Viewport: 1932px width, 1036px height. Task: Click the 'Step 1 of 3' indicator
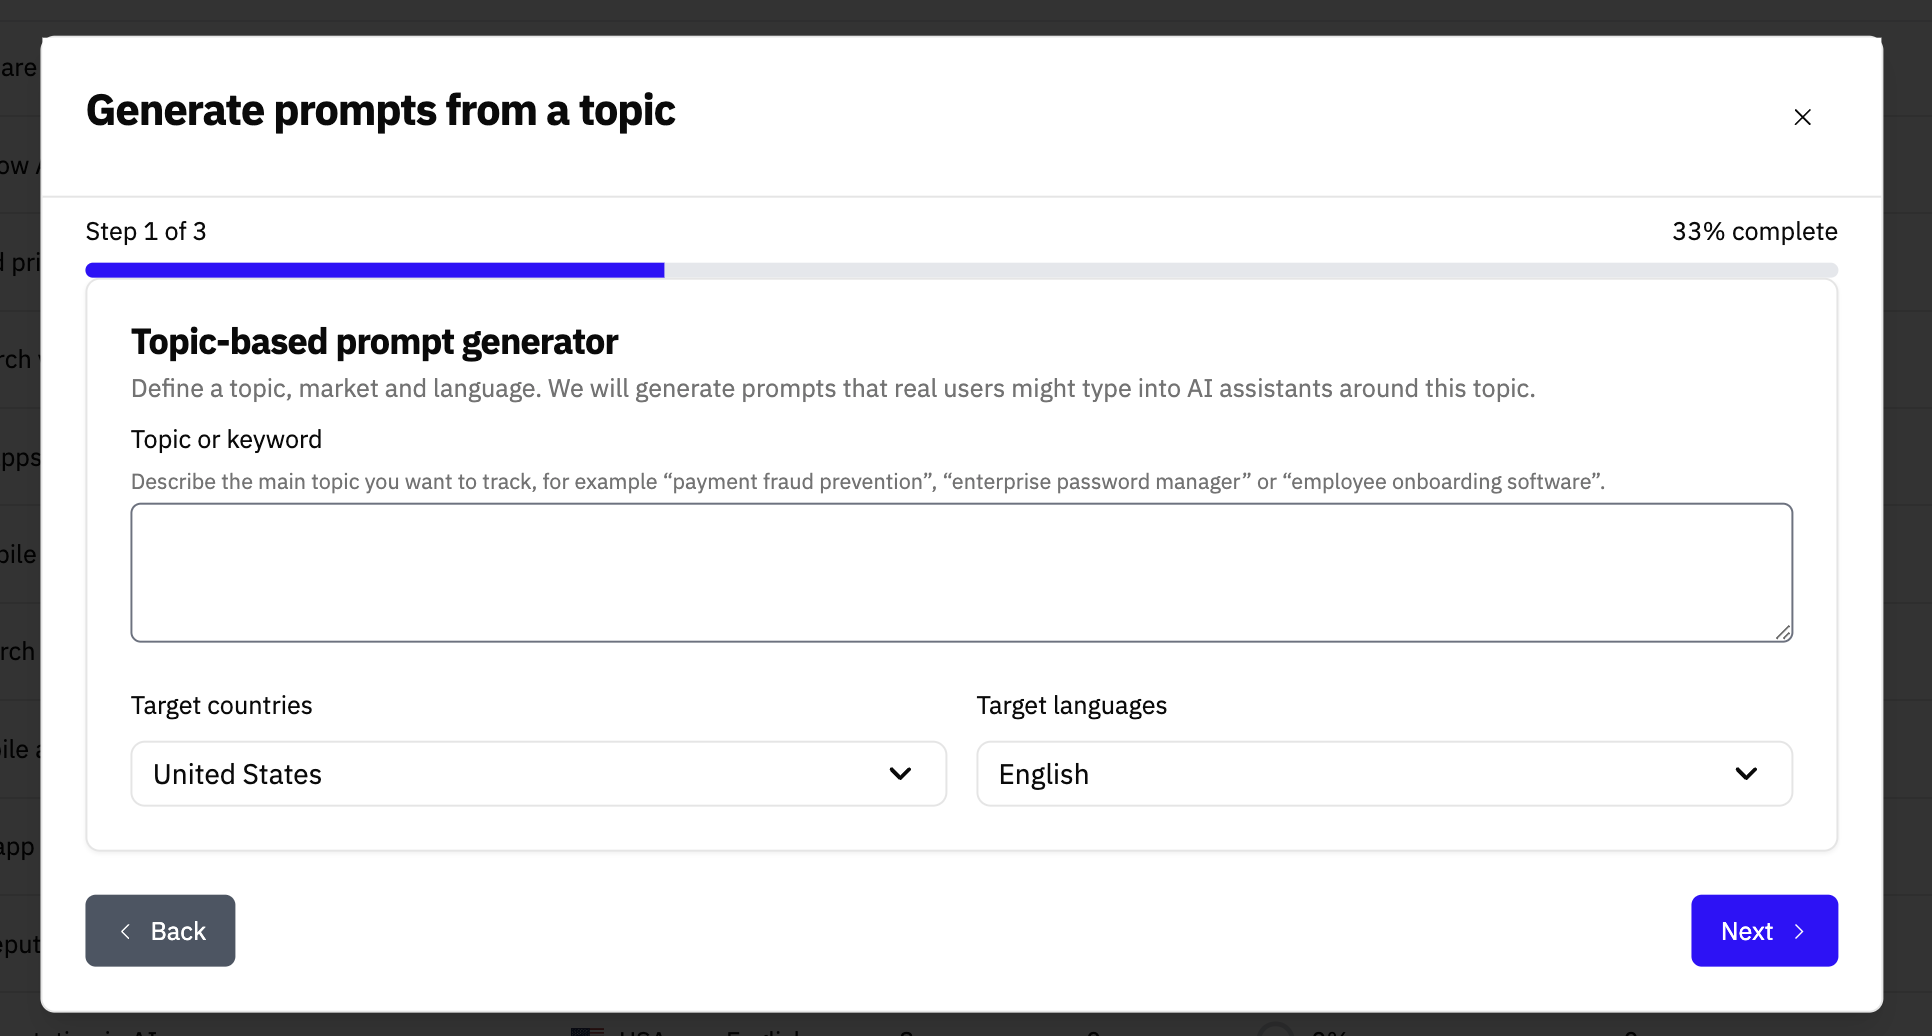pyautogui.click(x=146, y=231)
